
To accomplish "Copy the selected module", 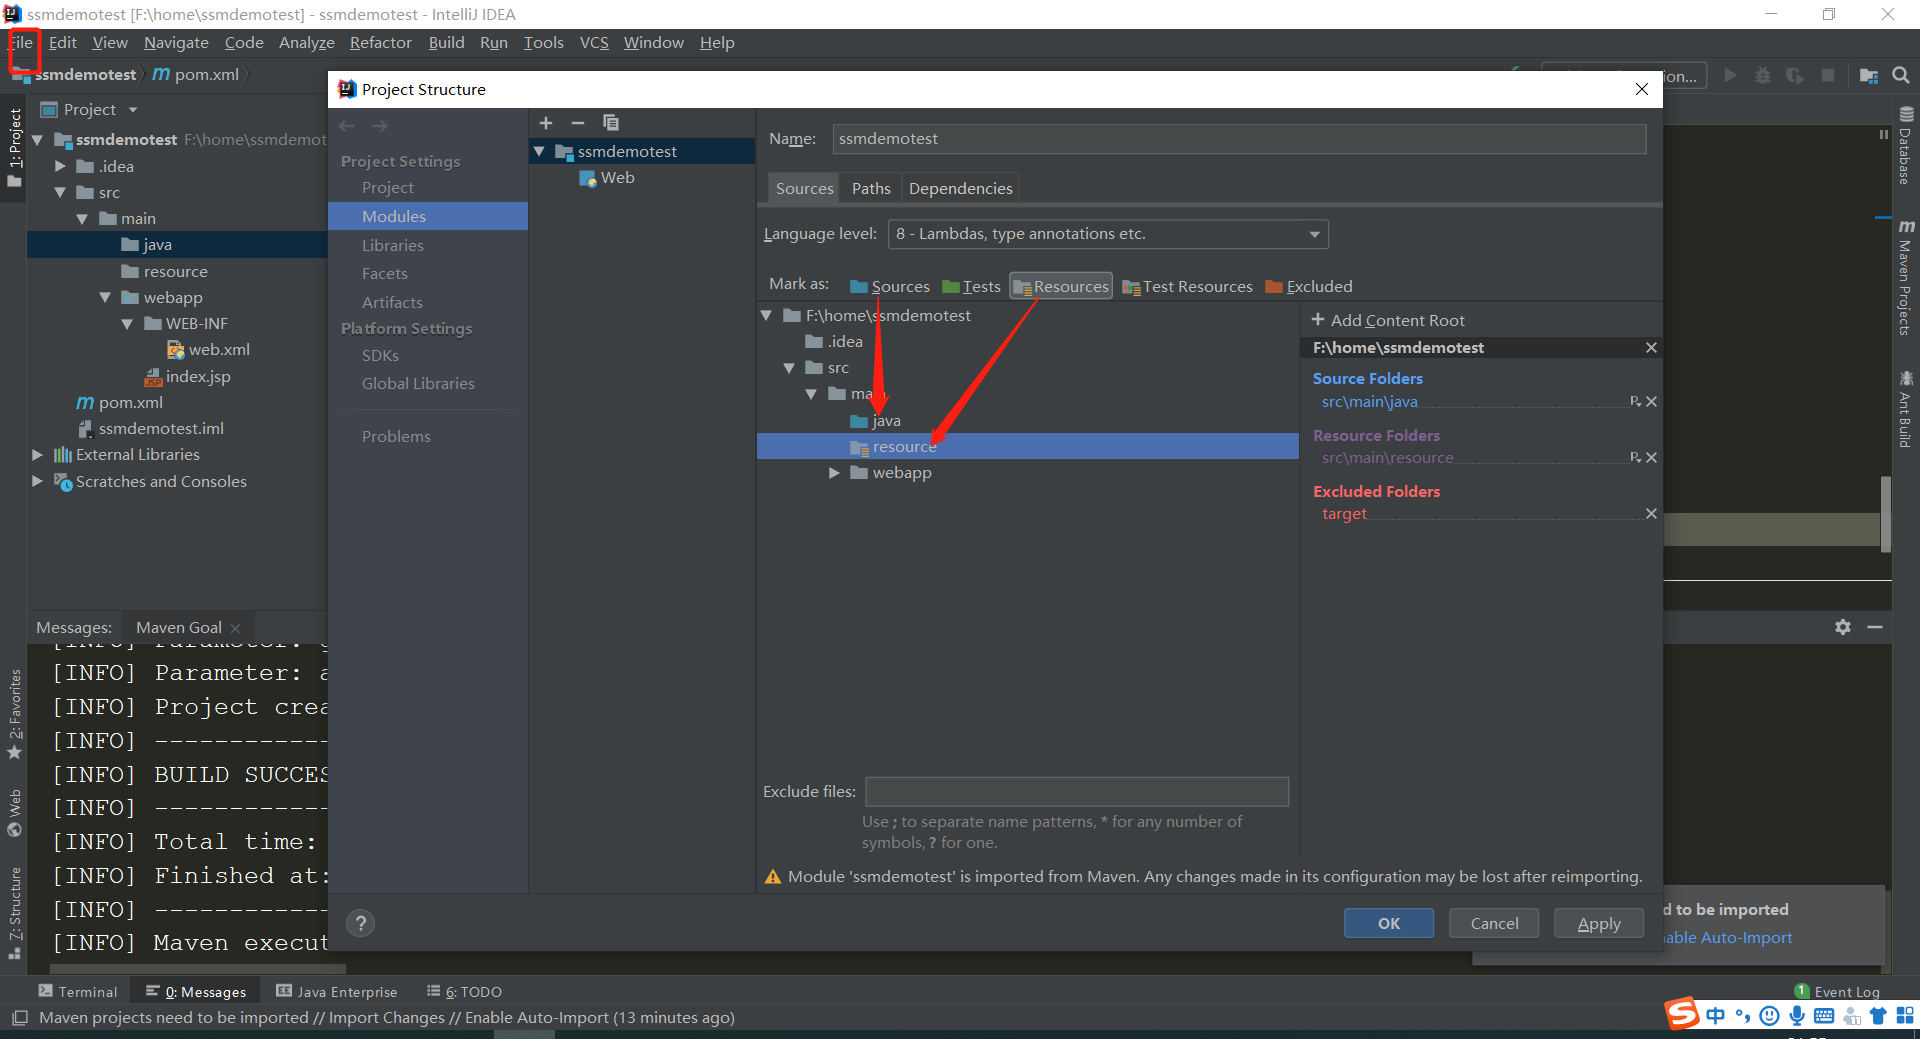I will coord(611,123).
